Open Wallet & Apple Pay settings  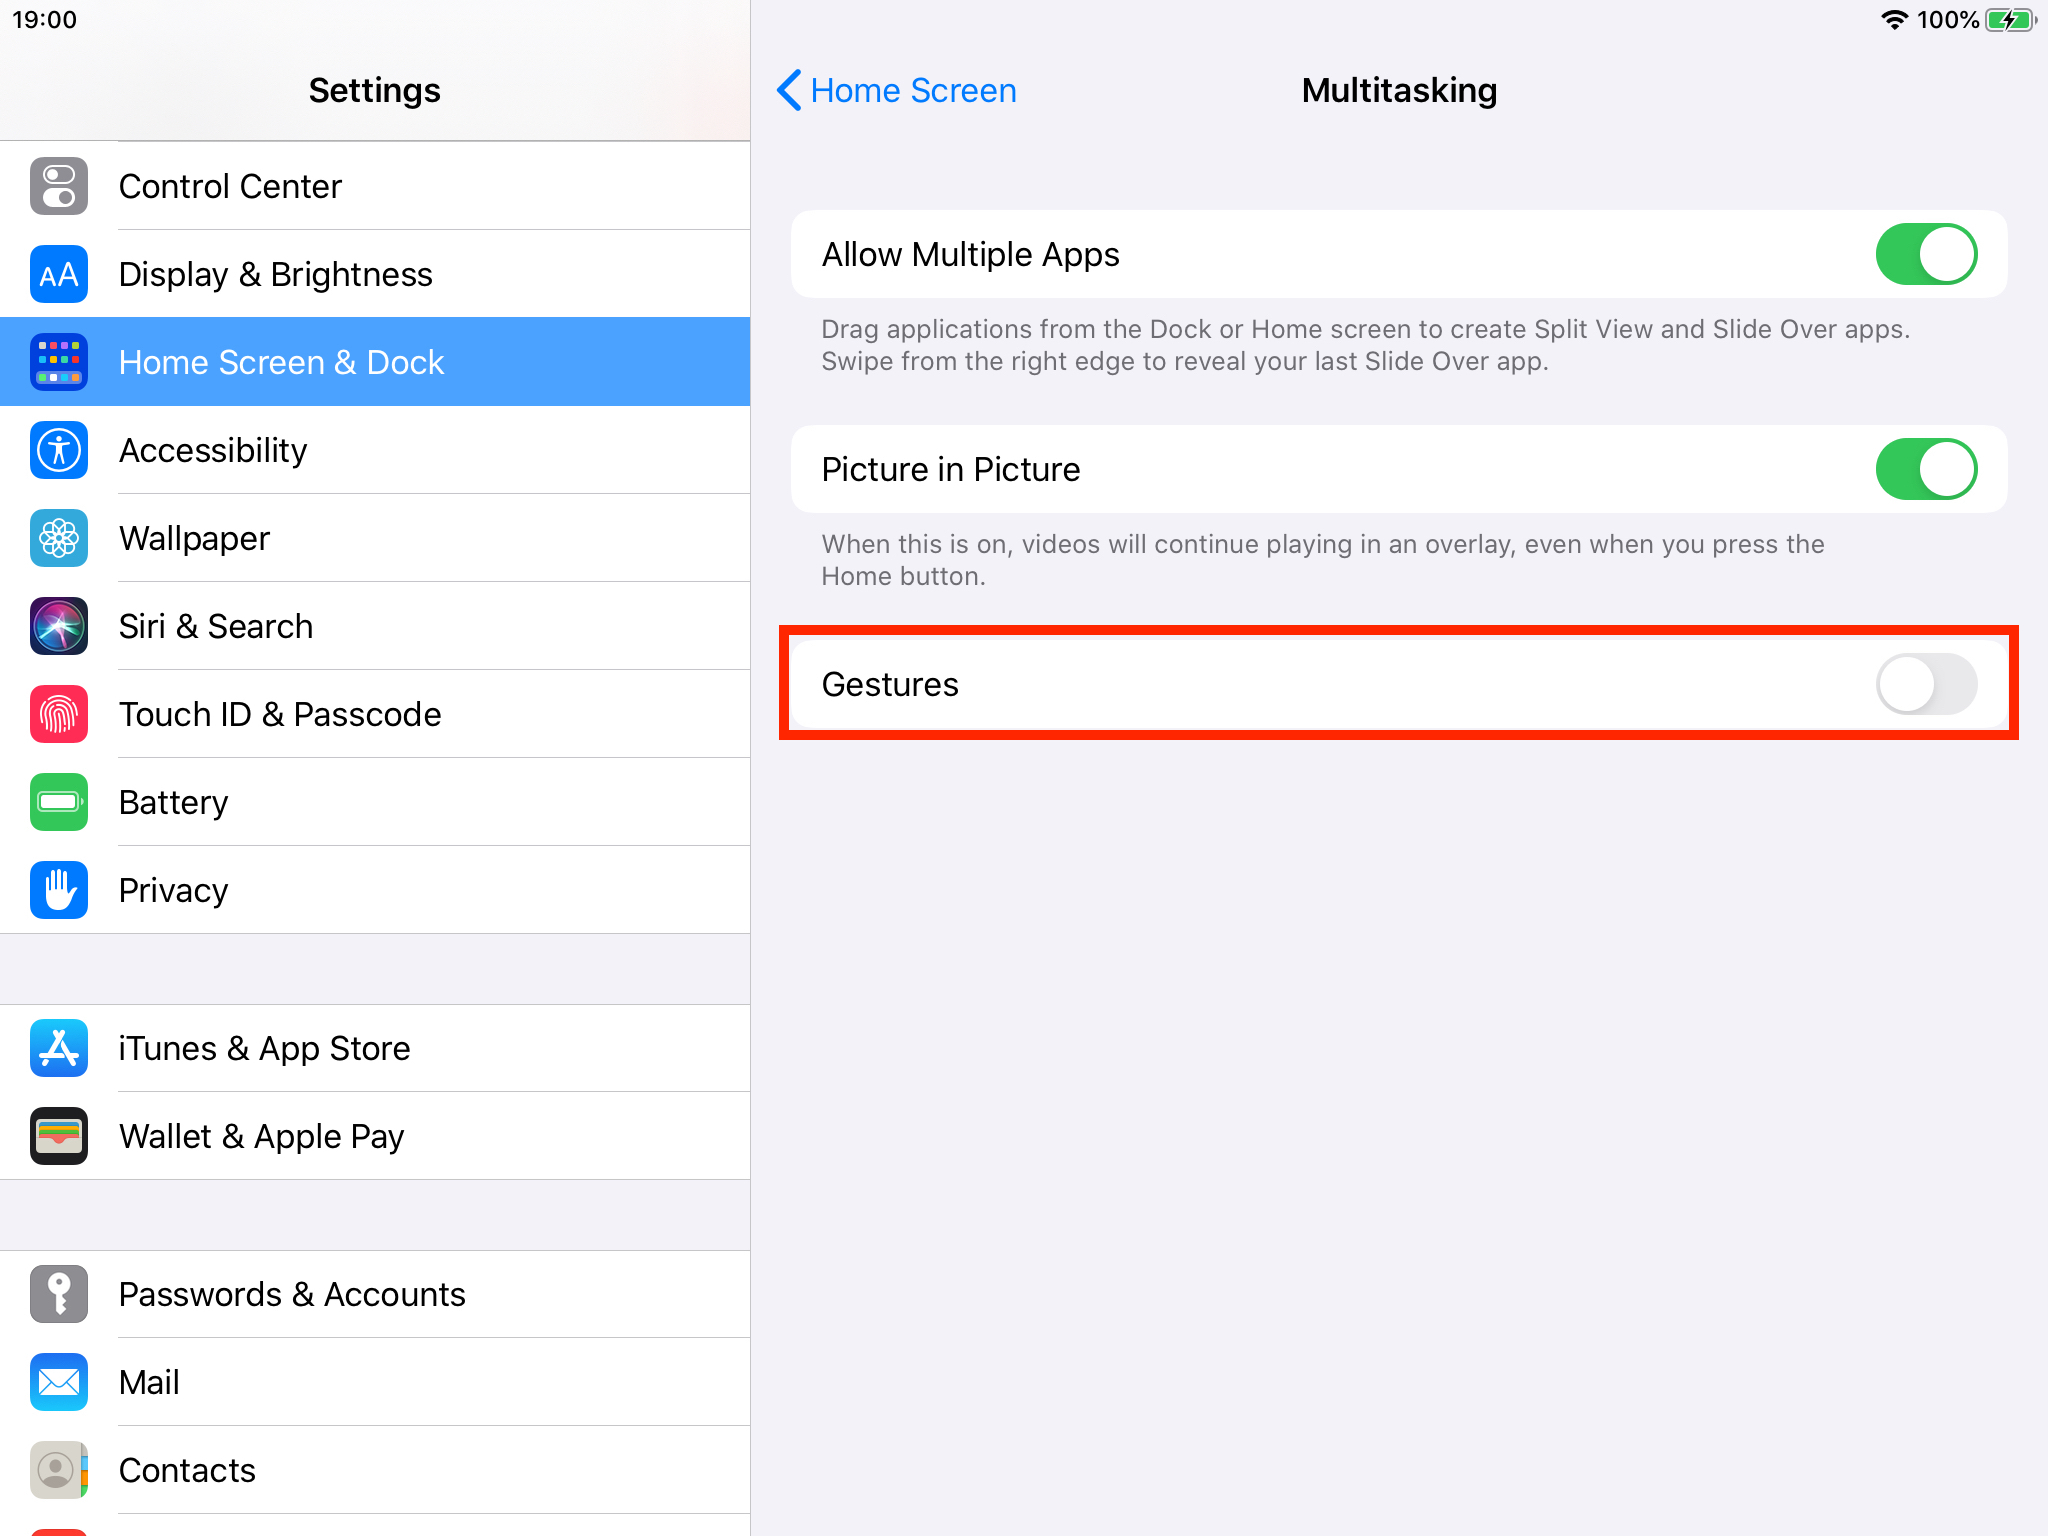tap(375, 1136)
